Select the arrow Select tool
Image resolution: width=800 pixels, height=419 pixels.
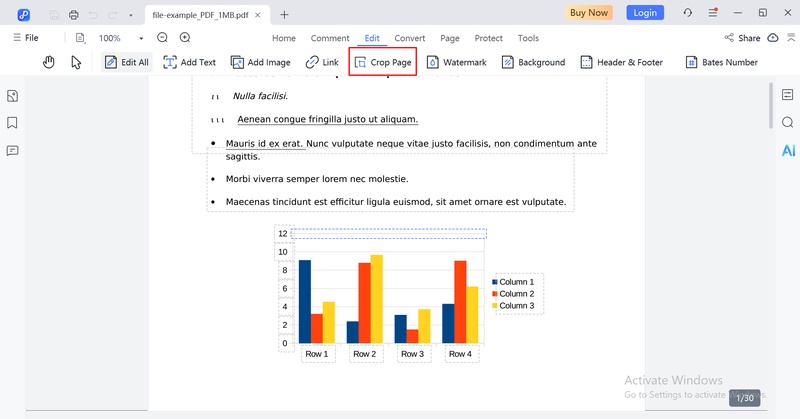click(x=76, y=62)
